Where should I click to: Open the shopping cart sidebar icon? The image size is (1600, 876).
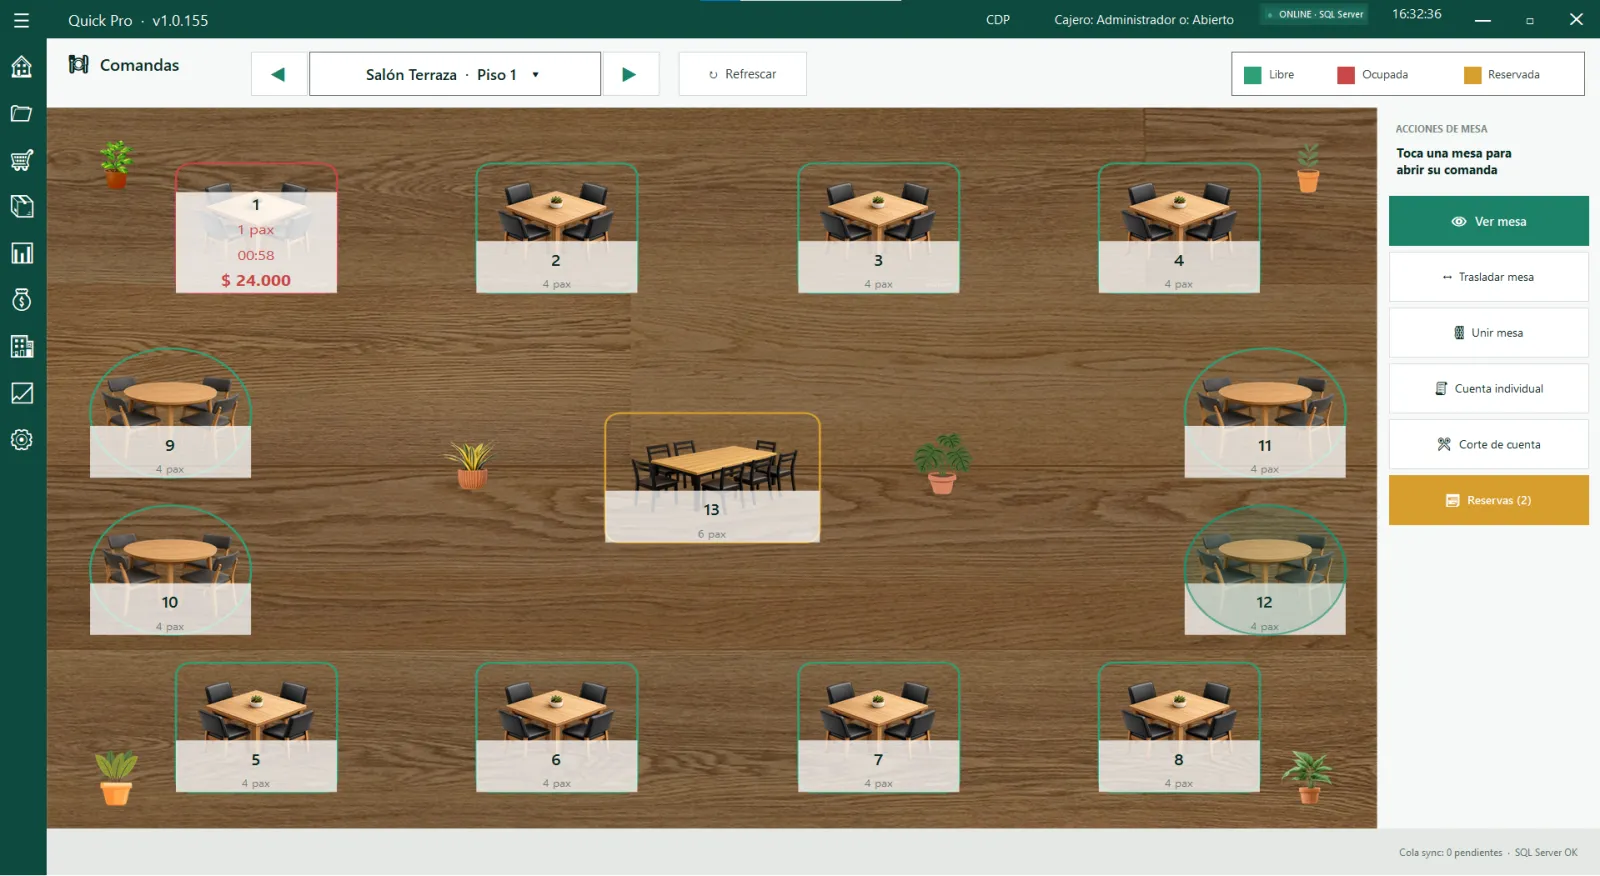click(x=21, y=160)
